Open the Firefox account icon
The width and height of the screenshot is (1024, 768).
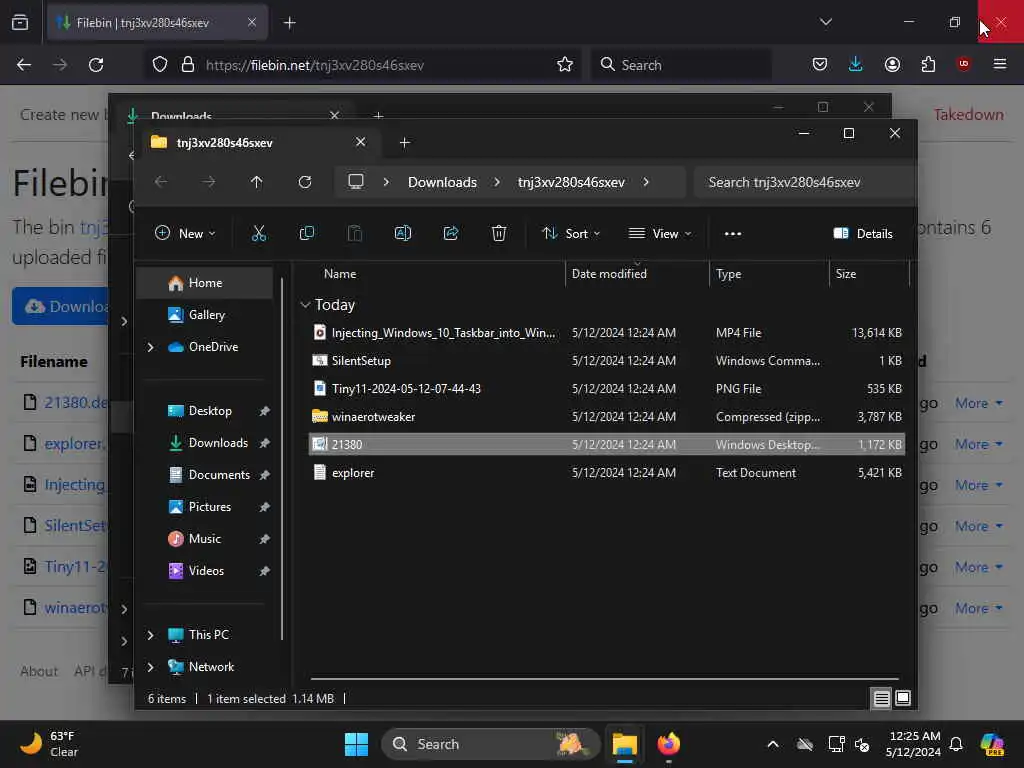pos(892,64)
